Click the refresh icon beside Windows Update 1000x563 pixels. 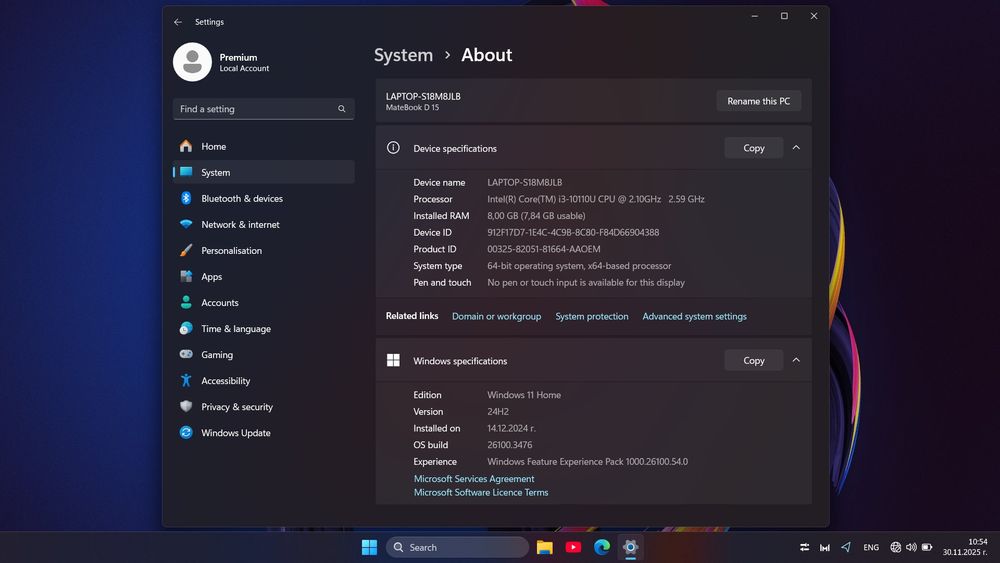point(186,432)
